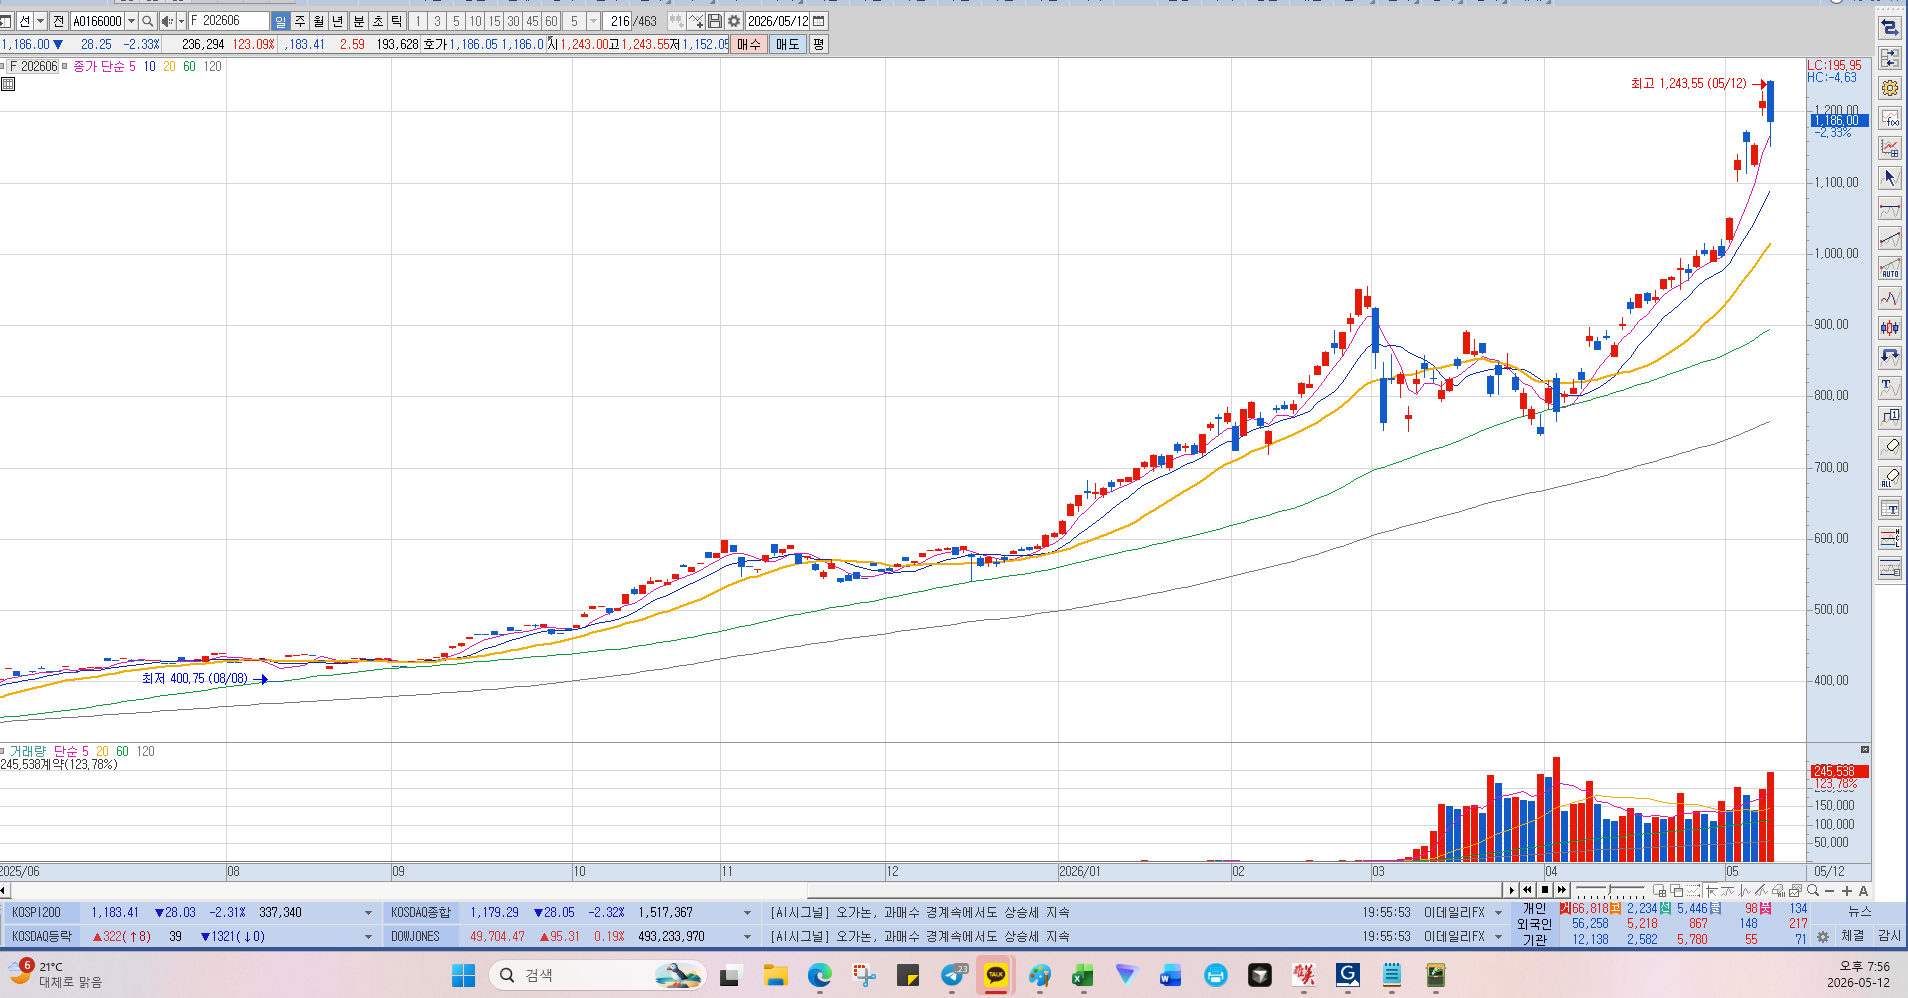
Task: Open File Explorer from the taskbar
Action: pos(775,975)
